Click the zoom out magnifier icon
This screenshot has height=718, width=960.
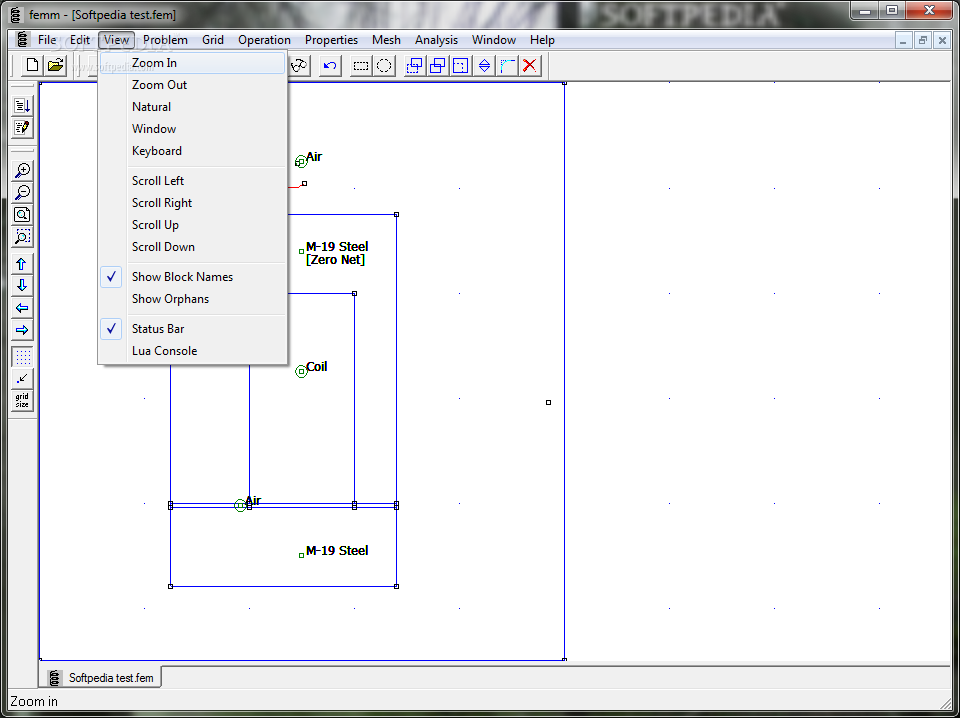22,192
